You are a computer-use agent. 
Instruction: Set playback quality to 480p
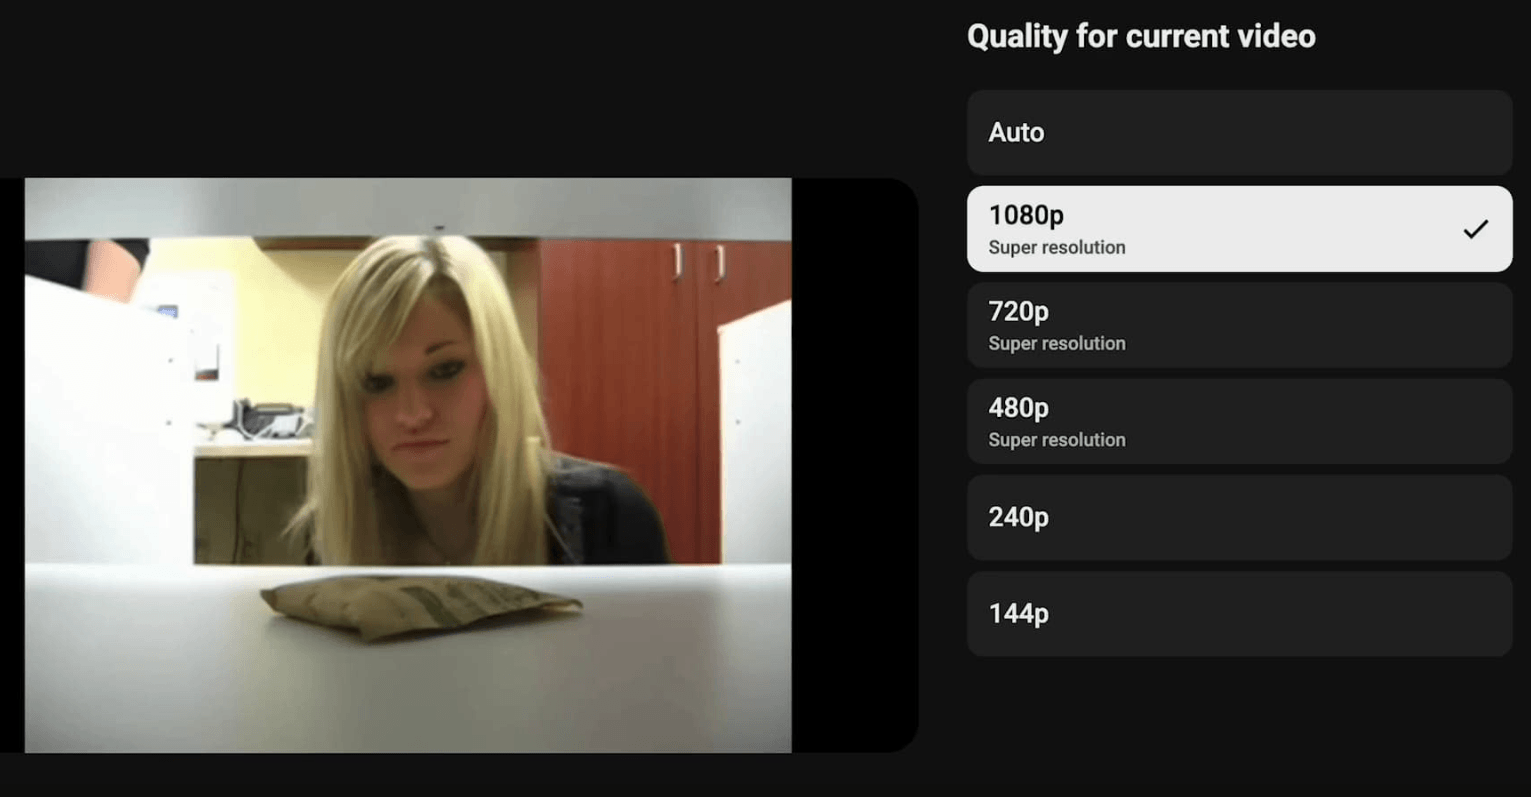1238,421
